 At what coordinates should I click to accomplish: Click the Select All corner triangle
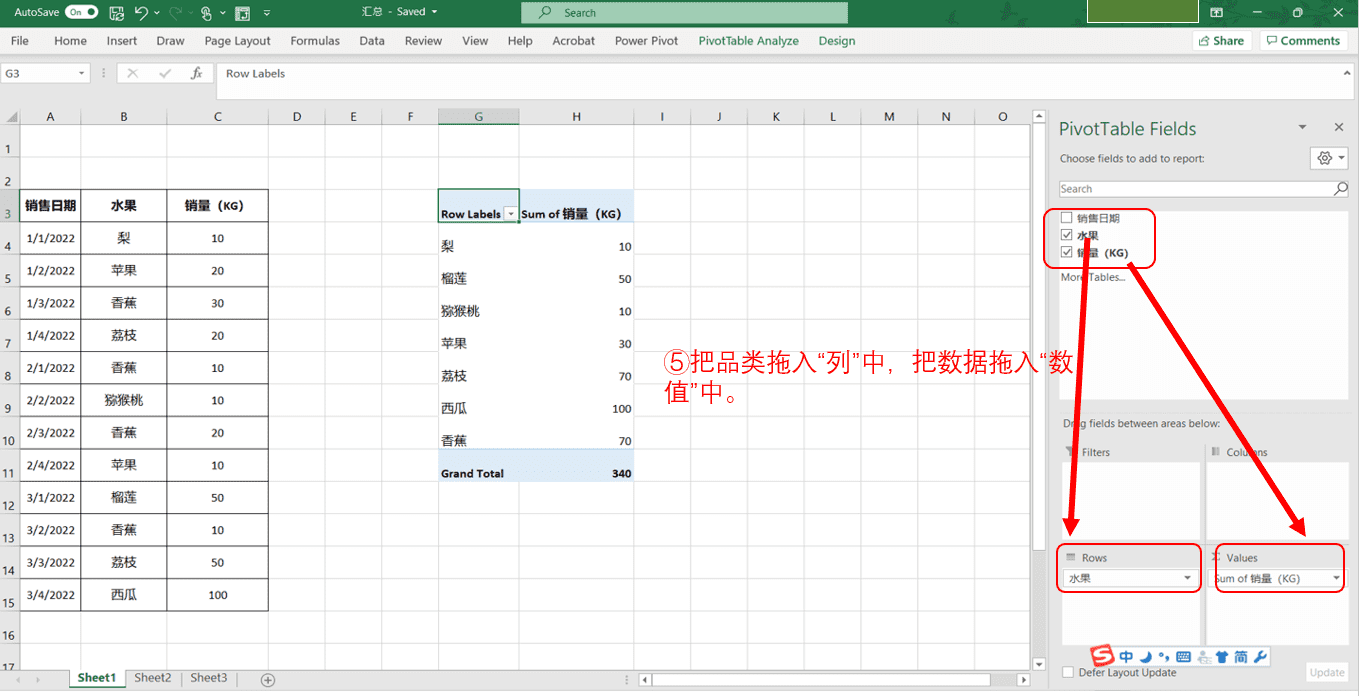10,116
